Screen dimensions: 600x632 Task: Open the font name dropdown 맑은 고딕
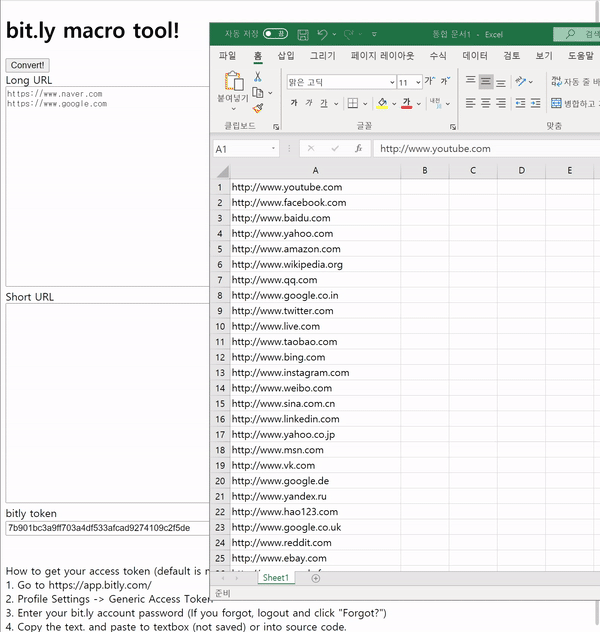click(392, 83)
